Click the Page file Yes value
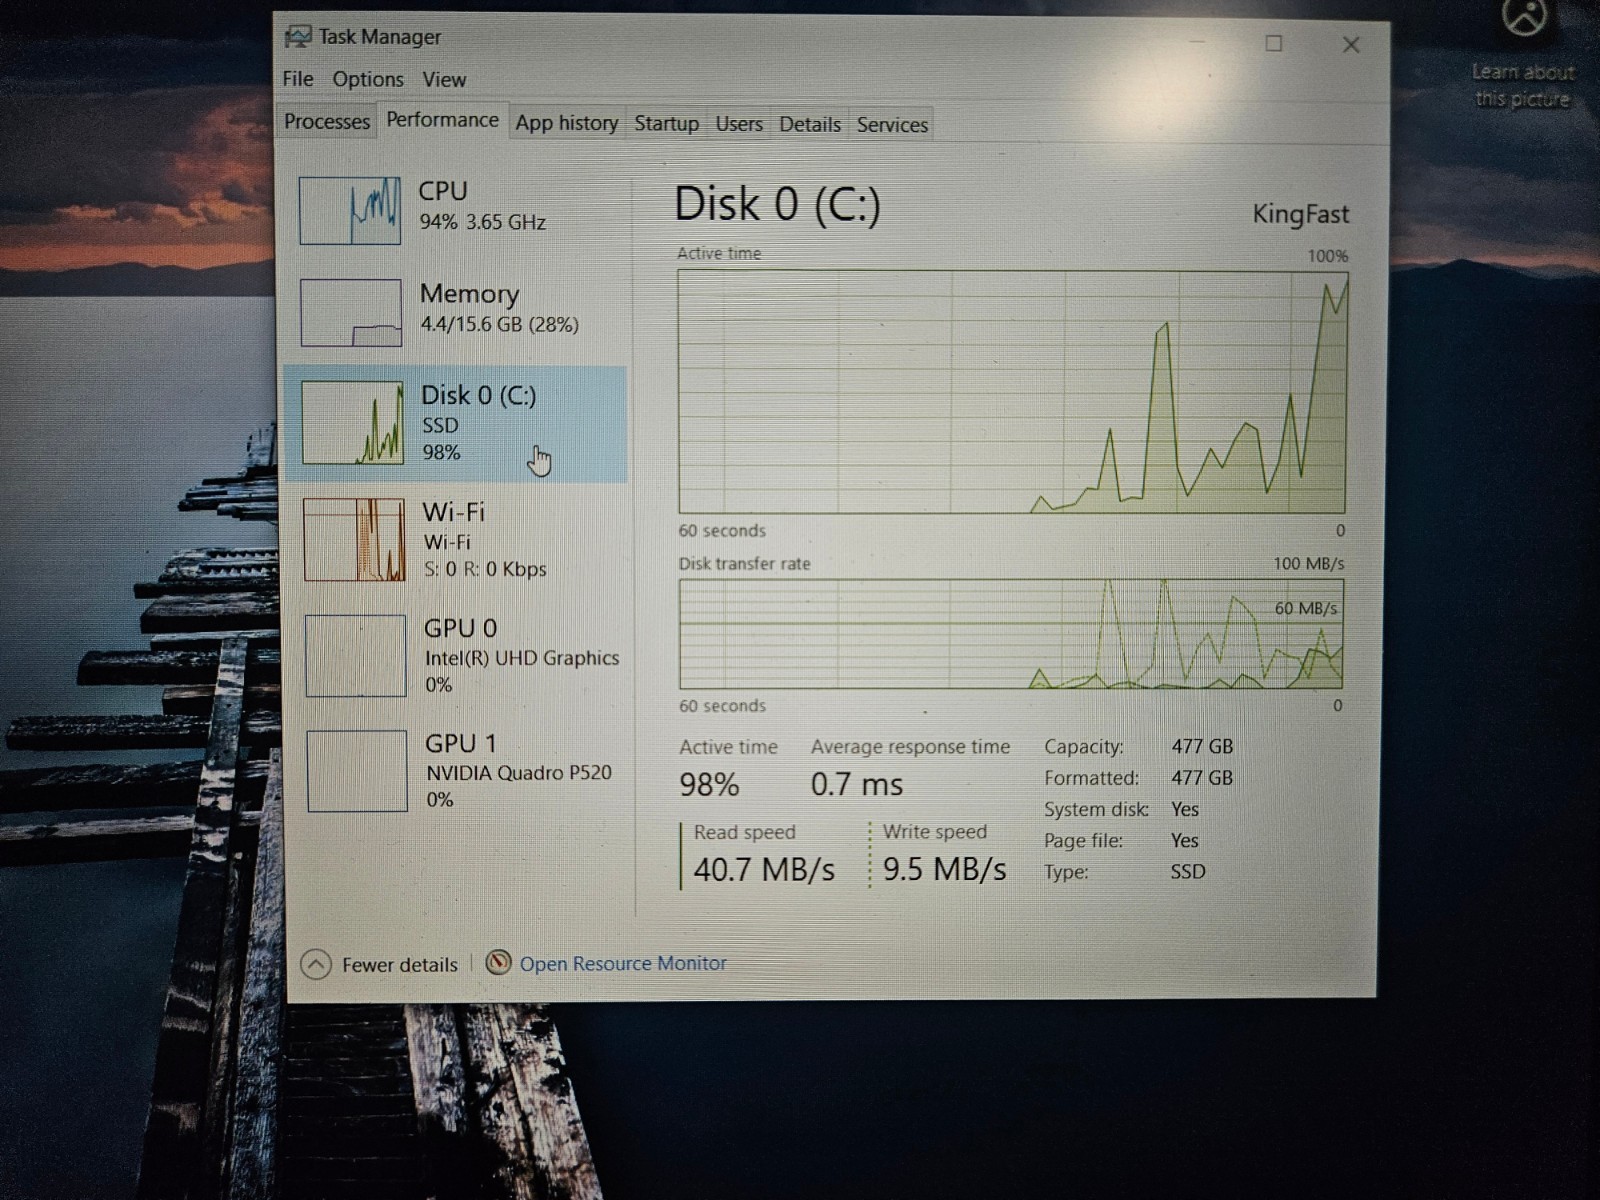Screen dimensions: 1600x1200 coord(1185,840)
